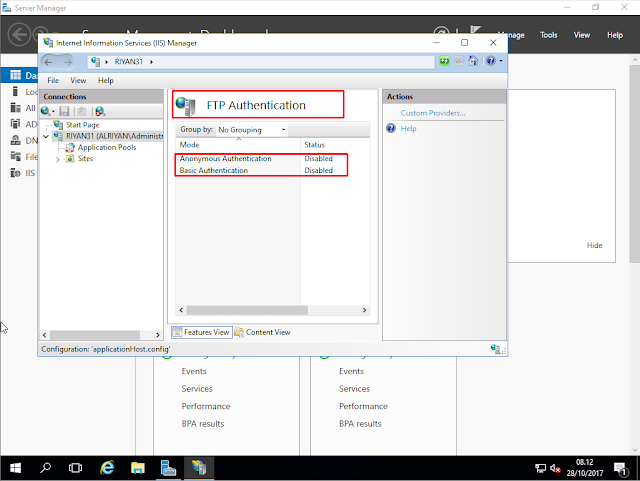Click the up-folder icon in Connections toolbar

(82, 111)
